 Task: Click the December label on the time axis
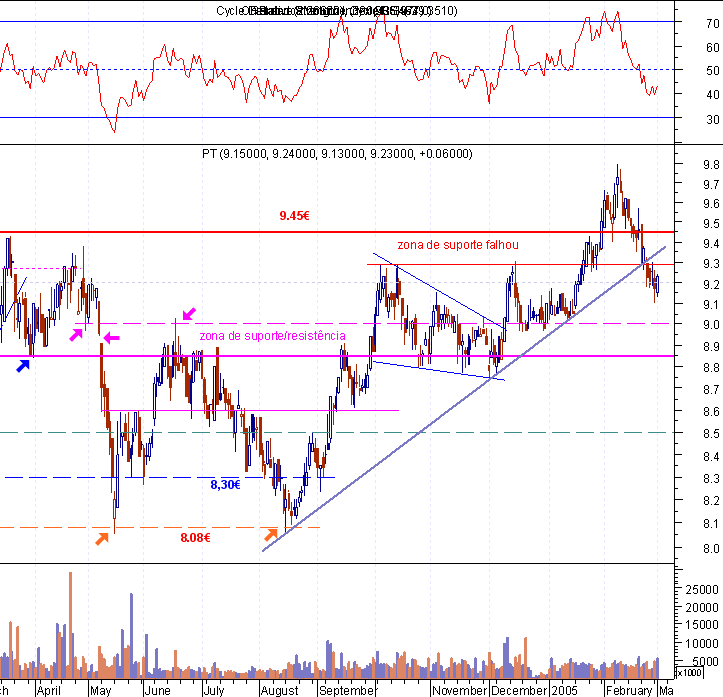click(x=519, y=690)
